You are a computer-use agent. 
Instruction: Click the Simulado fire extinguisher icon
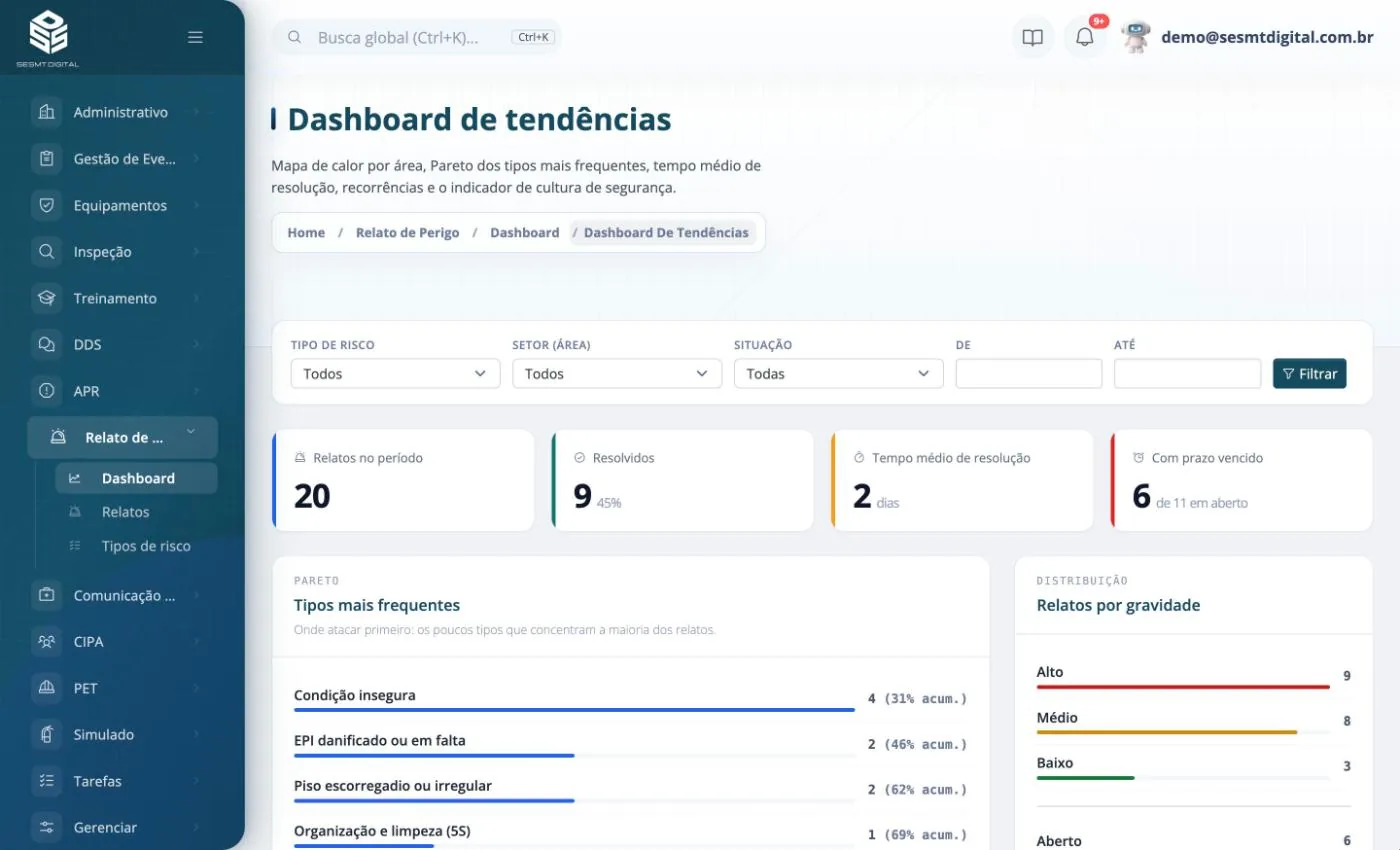(x=46, y=734)
